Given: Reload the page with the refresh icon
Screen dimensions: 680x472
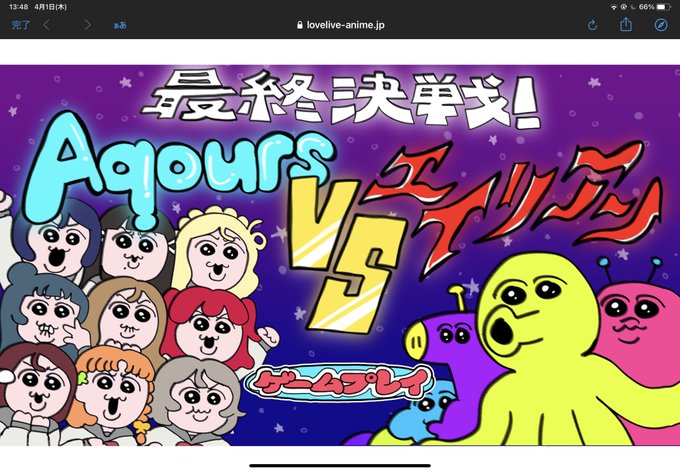Looking at the screenshot, I should [x=592, y=25].
